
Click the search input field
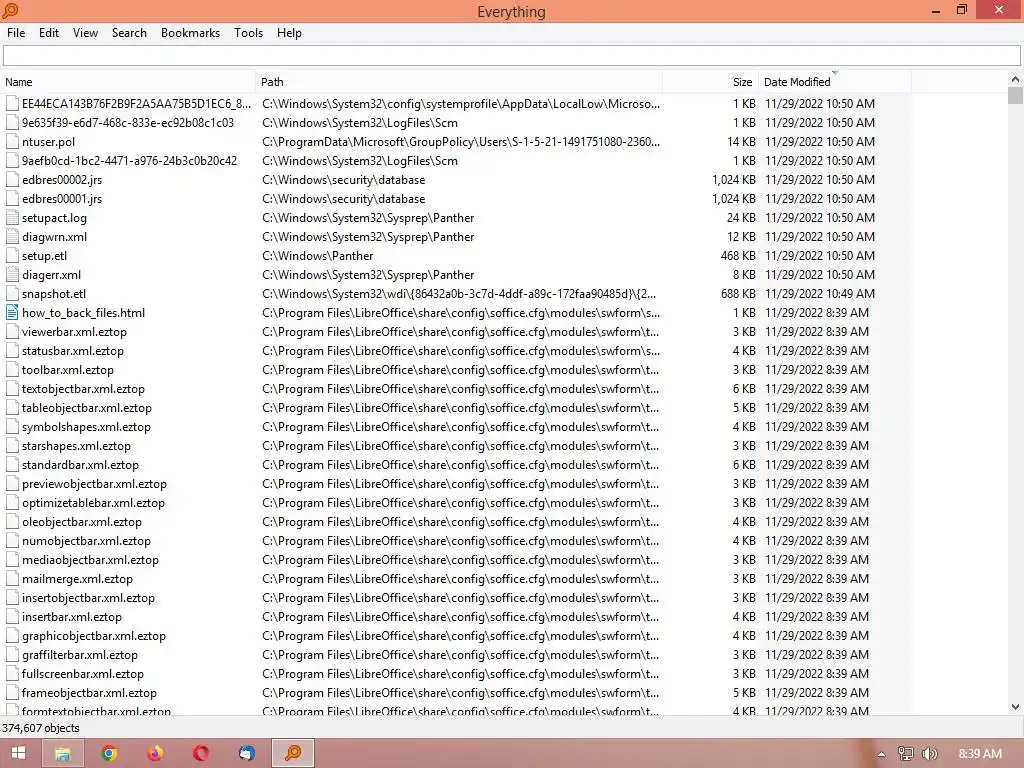pos(511,56)
